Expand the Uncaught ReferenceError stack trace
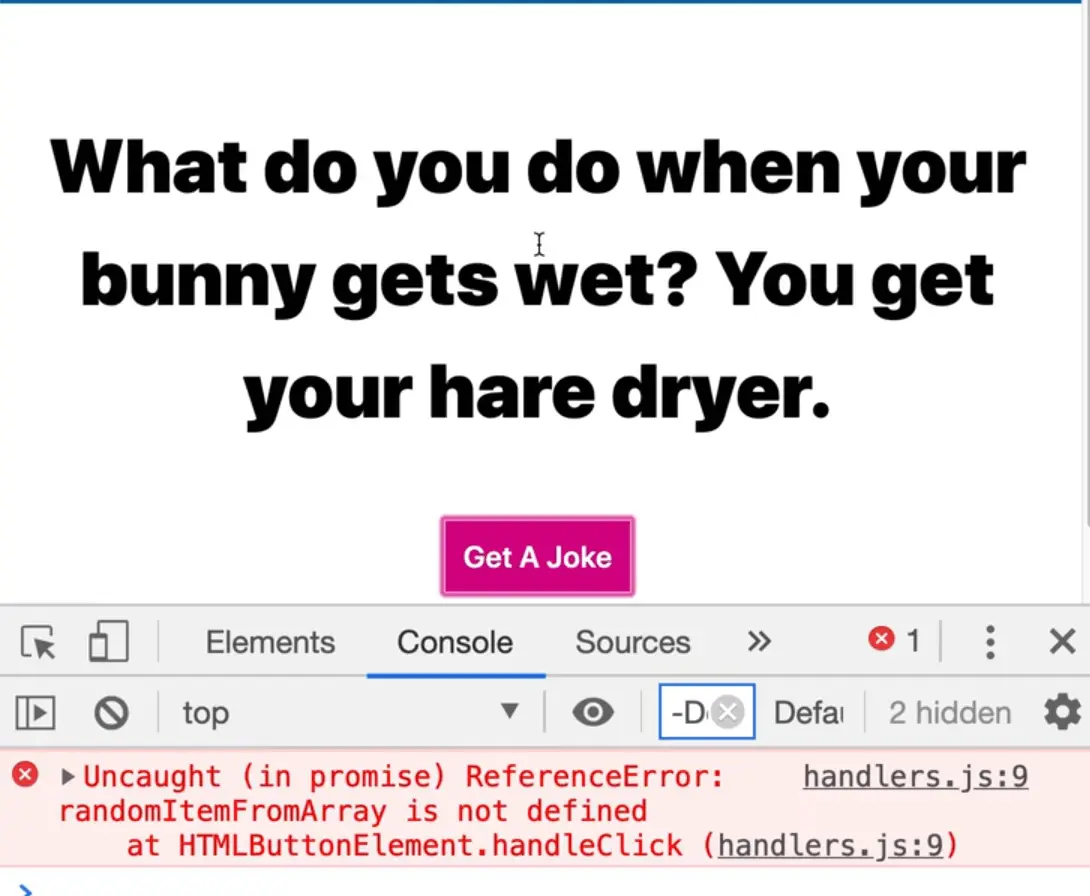Image resolution: width=1090 pixels, height=896 pixels. pyautogui.click(x=68, y=777)
